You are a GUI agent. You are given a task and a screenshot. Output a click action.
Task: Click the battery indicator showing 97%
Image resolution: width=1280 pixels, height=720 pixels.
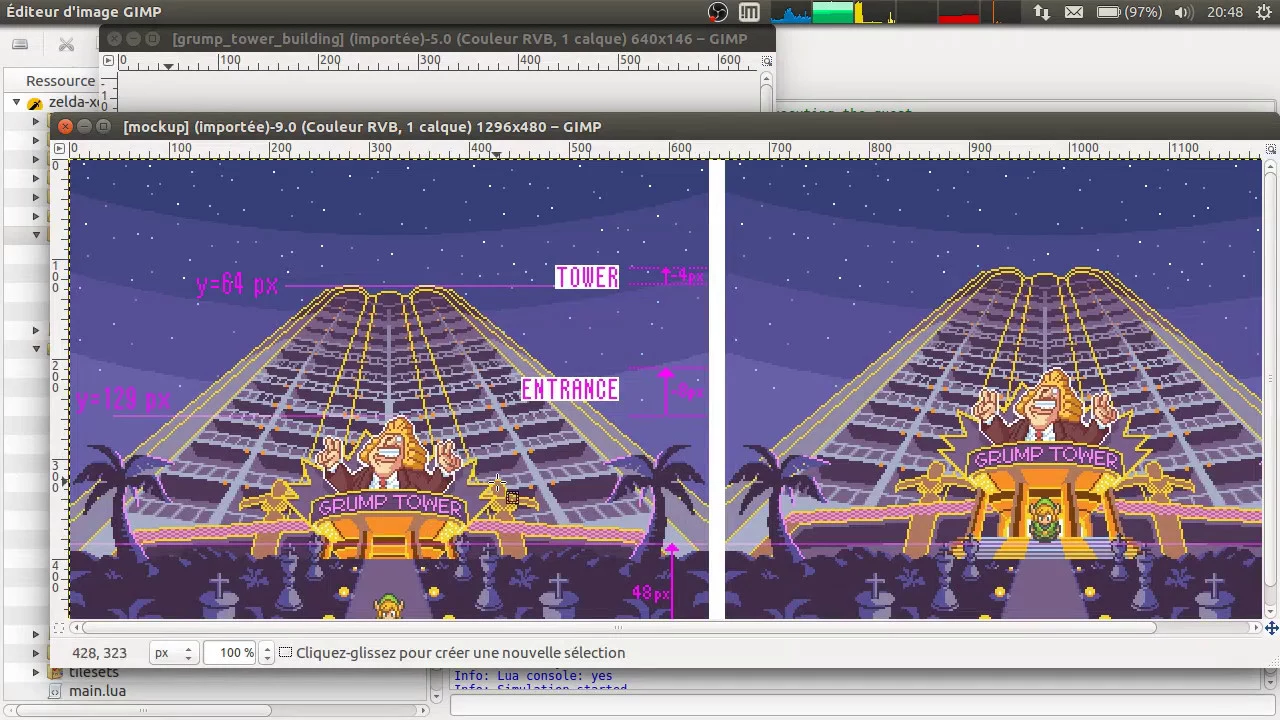pyautogui.click(x=1128, y=12)
